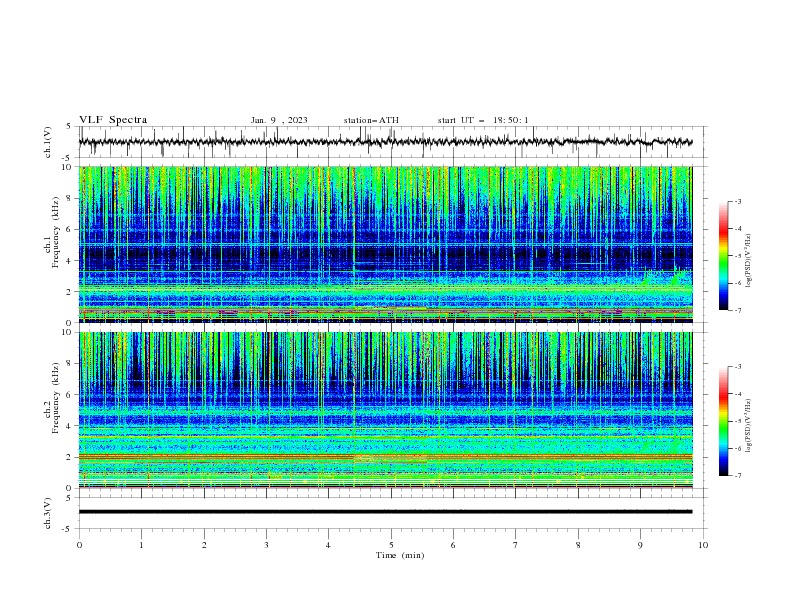Click the Time (min) axis label
The height and width of the screenshot is (612, 792).
pos(400,555)
